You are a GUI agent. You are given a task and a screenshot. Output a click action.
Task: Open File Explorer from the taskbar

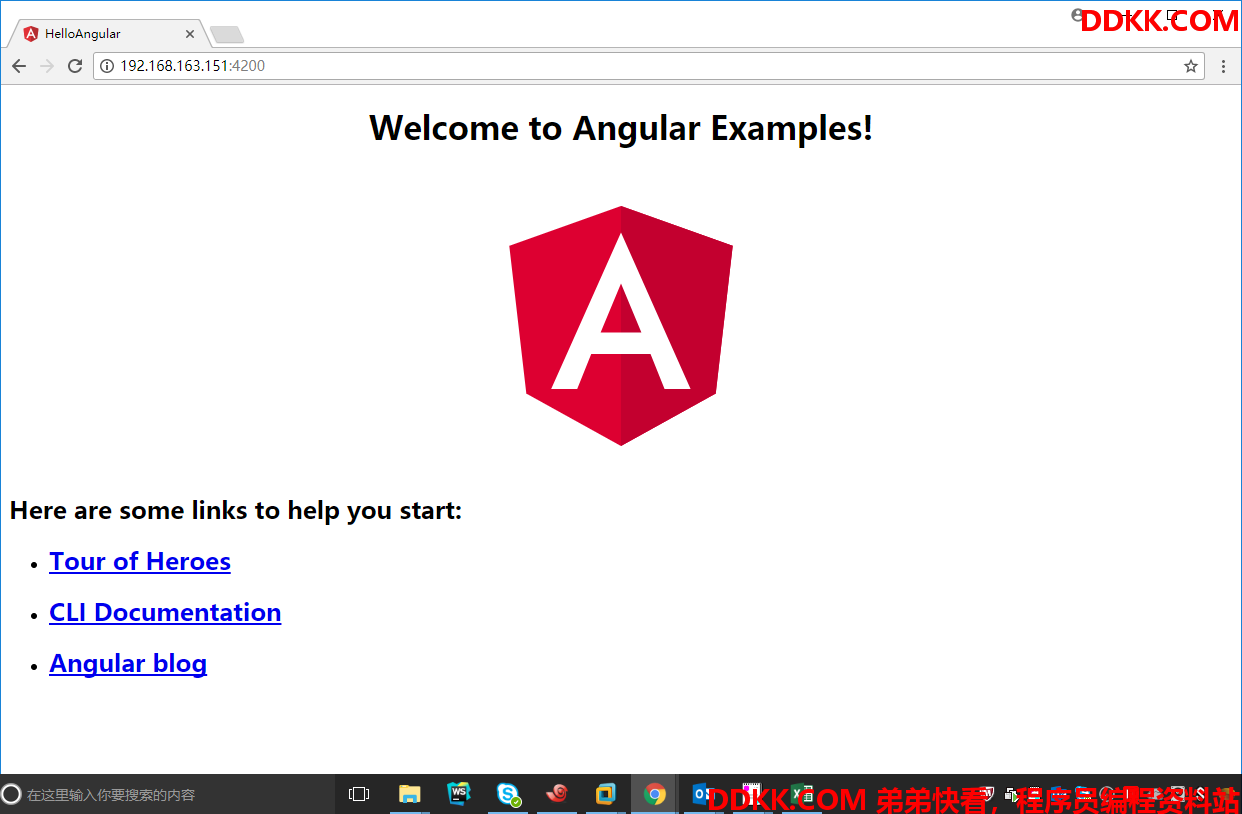tap(410, 794)
